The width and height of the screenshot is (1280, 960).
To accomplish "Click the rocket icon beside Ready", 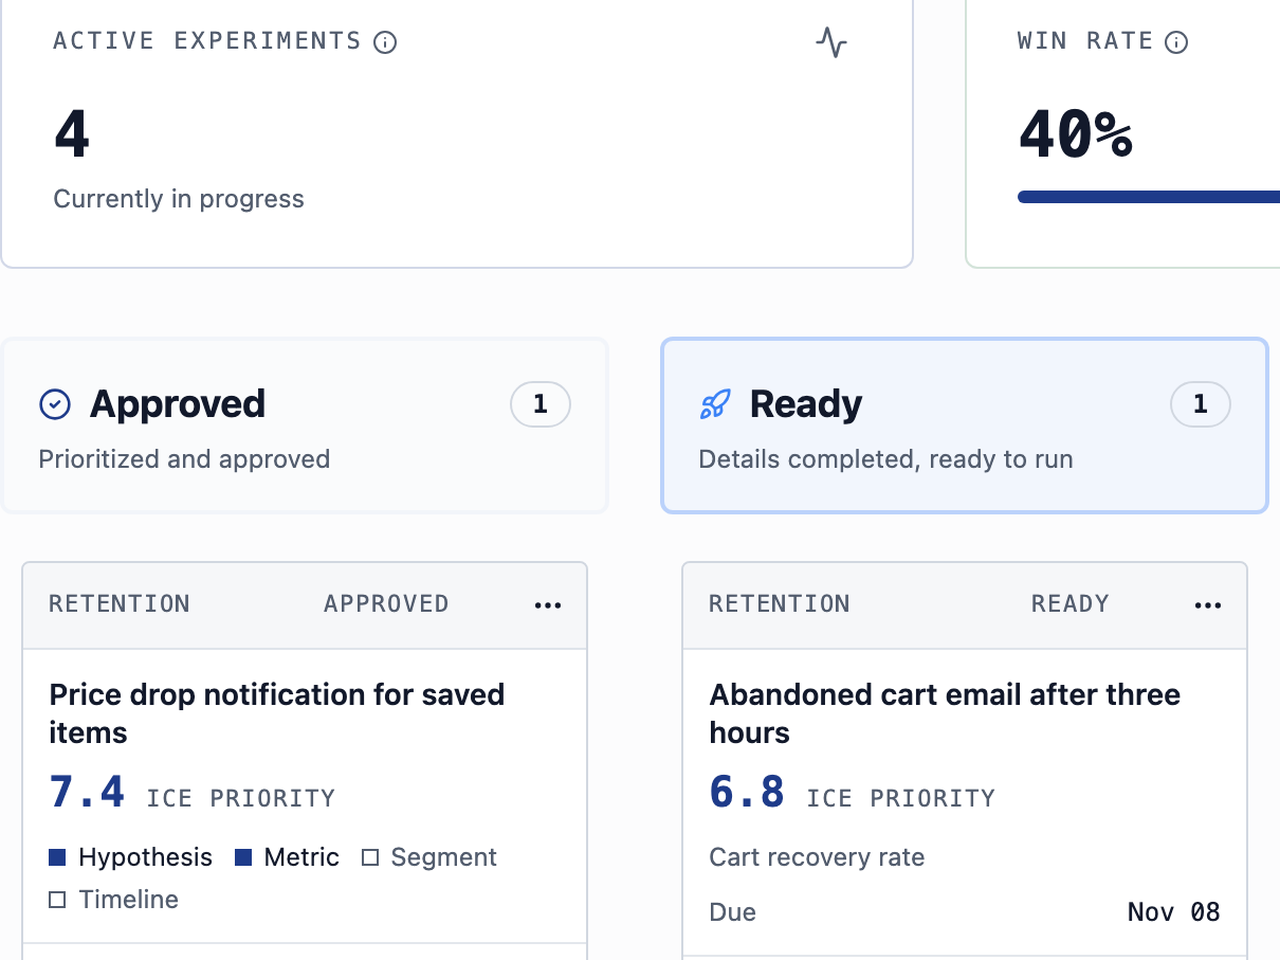I will tap(715, 404).
